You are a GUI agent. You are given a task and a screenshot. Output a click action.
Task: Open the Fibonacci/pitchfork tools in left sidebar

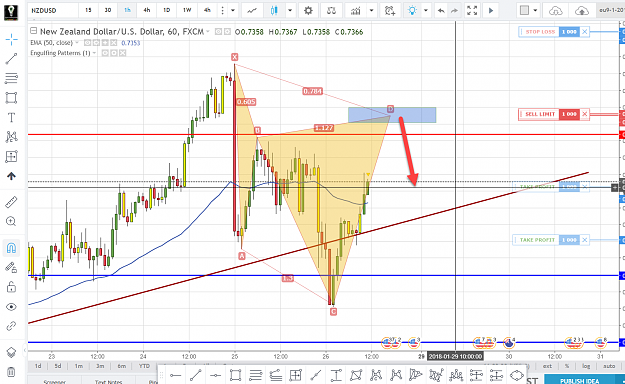(11, 78)
